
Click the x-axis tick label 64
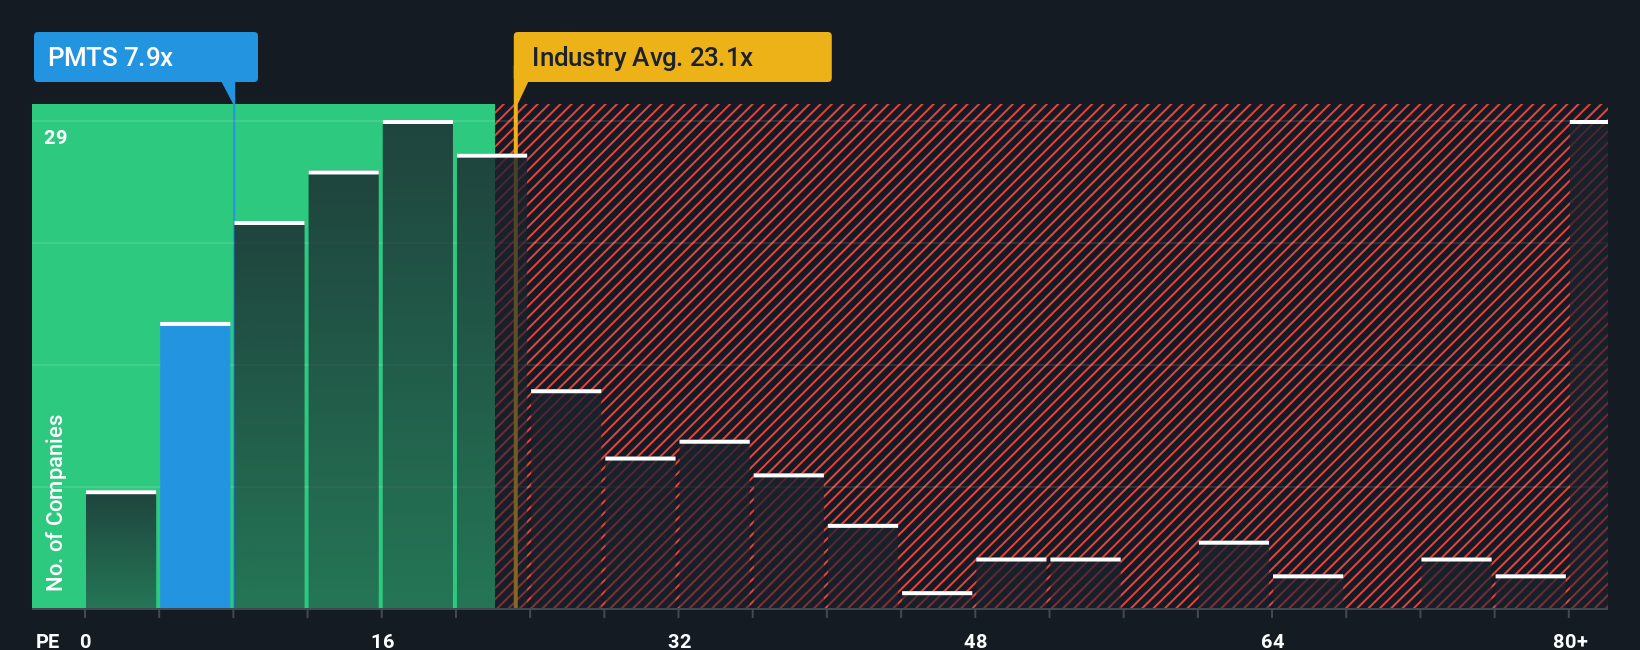point(1273,640)
